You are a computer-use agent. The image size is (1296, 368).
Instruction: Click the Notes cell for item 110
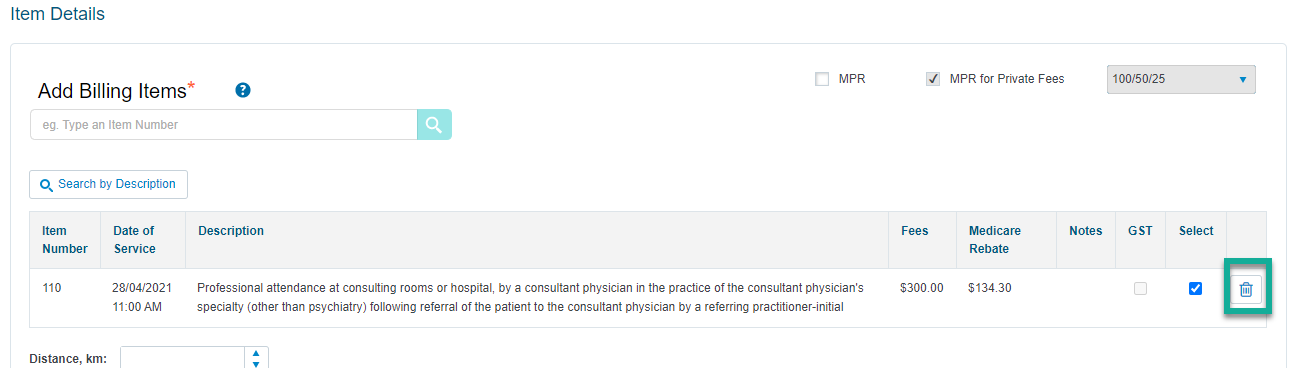coord(1085,297)
